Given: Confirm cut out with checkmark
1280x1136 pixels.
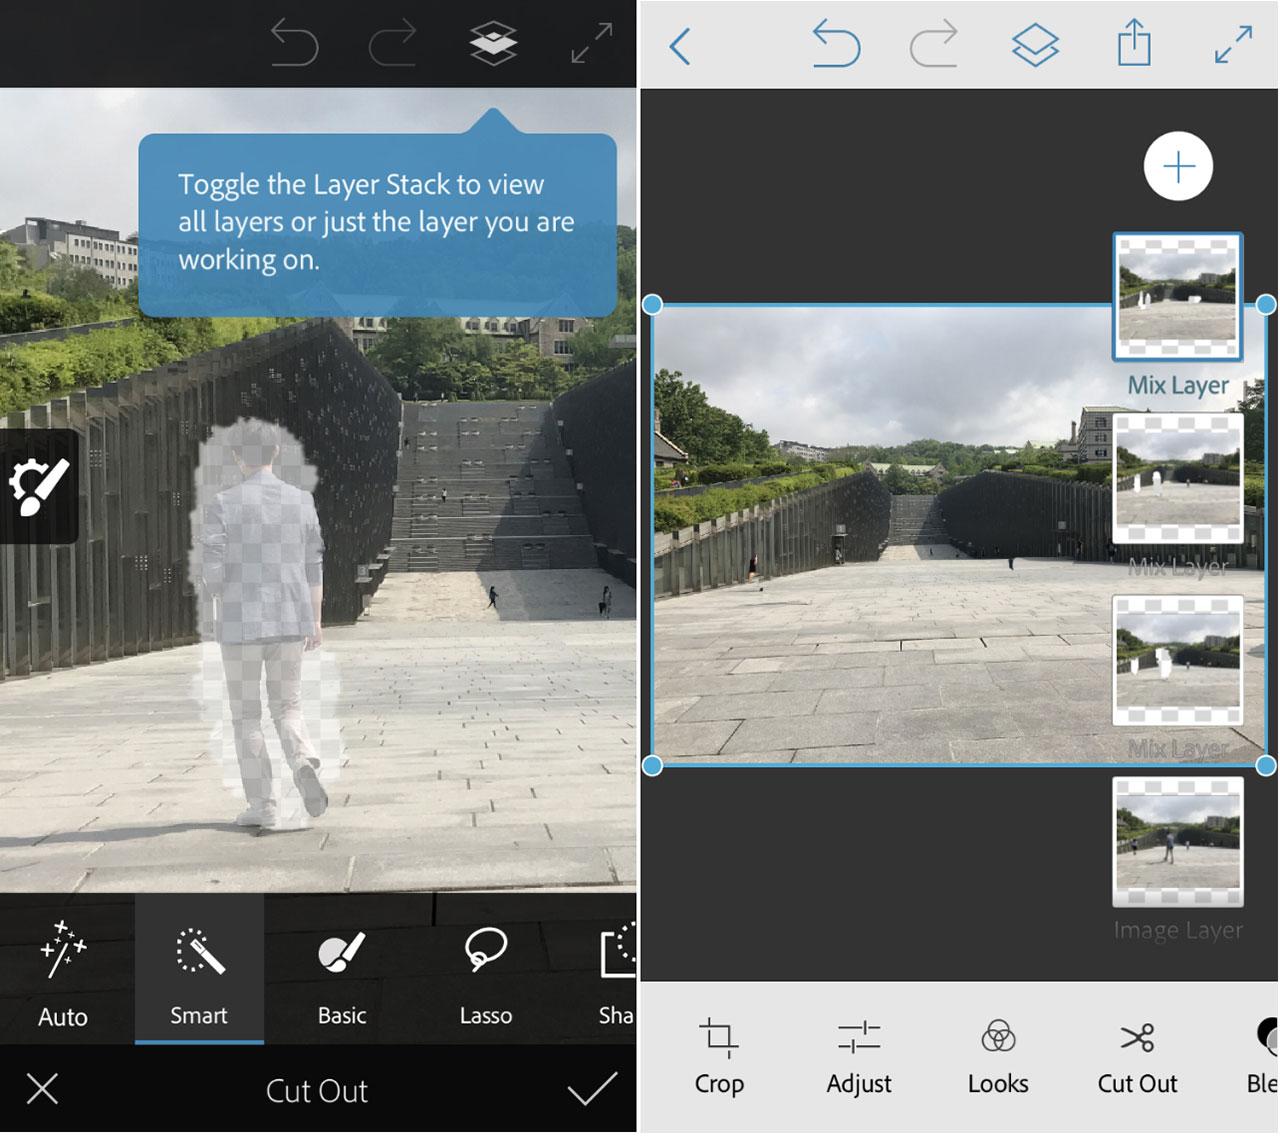Looking at the screenshot, I should pos(592,1089).
